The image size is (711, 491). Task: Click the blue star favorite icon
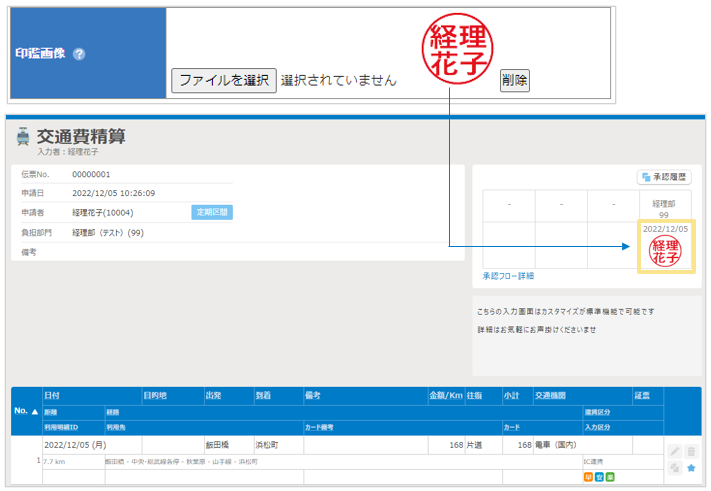[690, 468]
